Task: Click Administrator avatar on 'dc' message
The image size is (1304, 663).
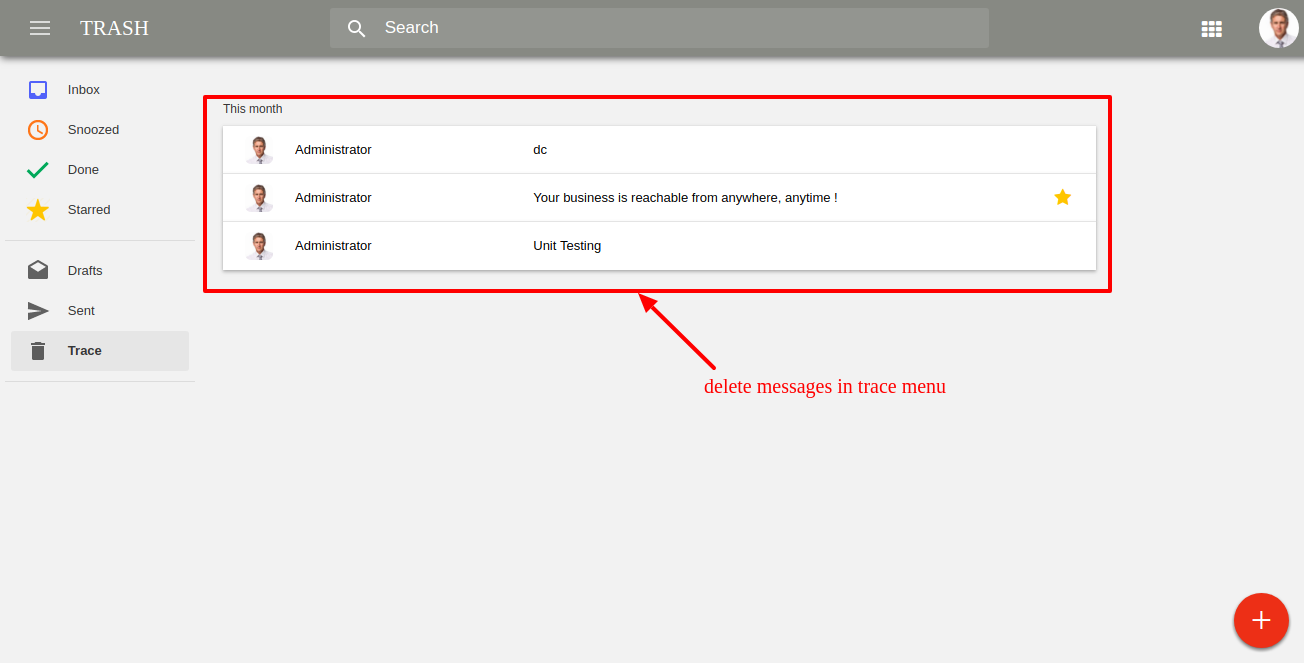Action: [x=260, y=150]
